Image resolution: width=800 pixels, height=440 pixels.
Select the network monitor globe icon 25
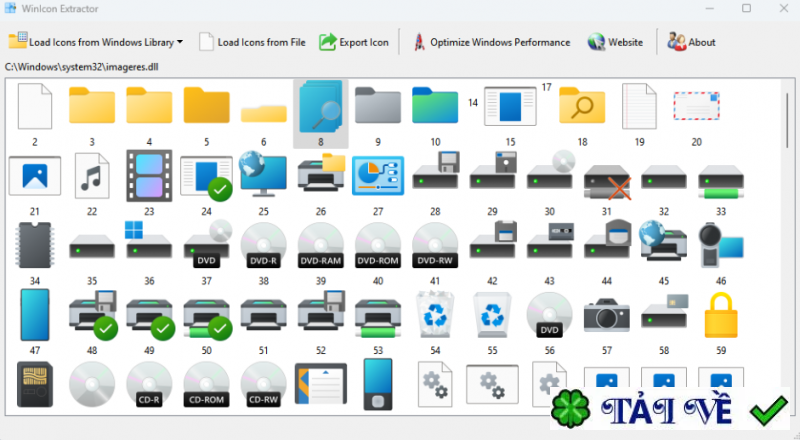point(263,174)
